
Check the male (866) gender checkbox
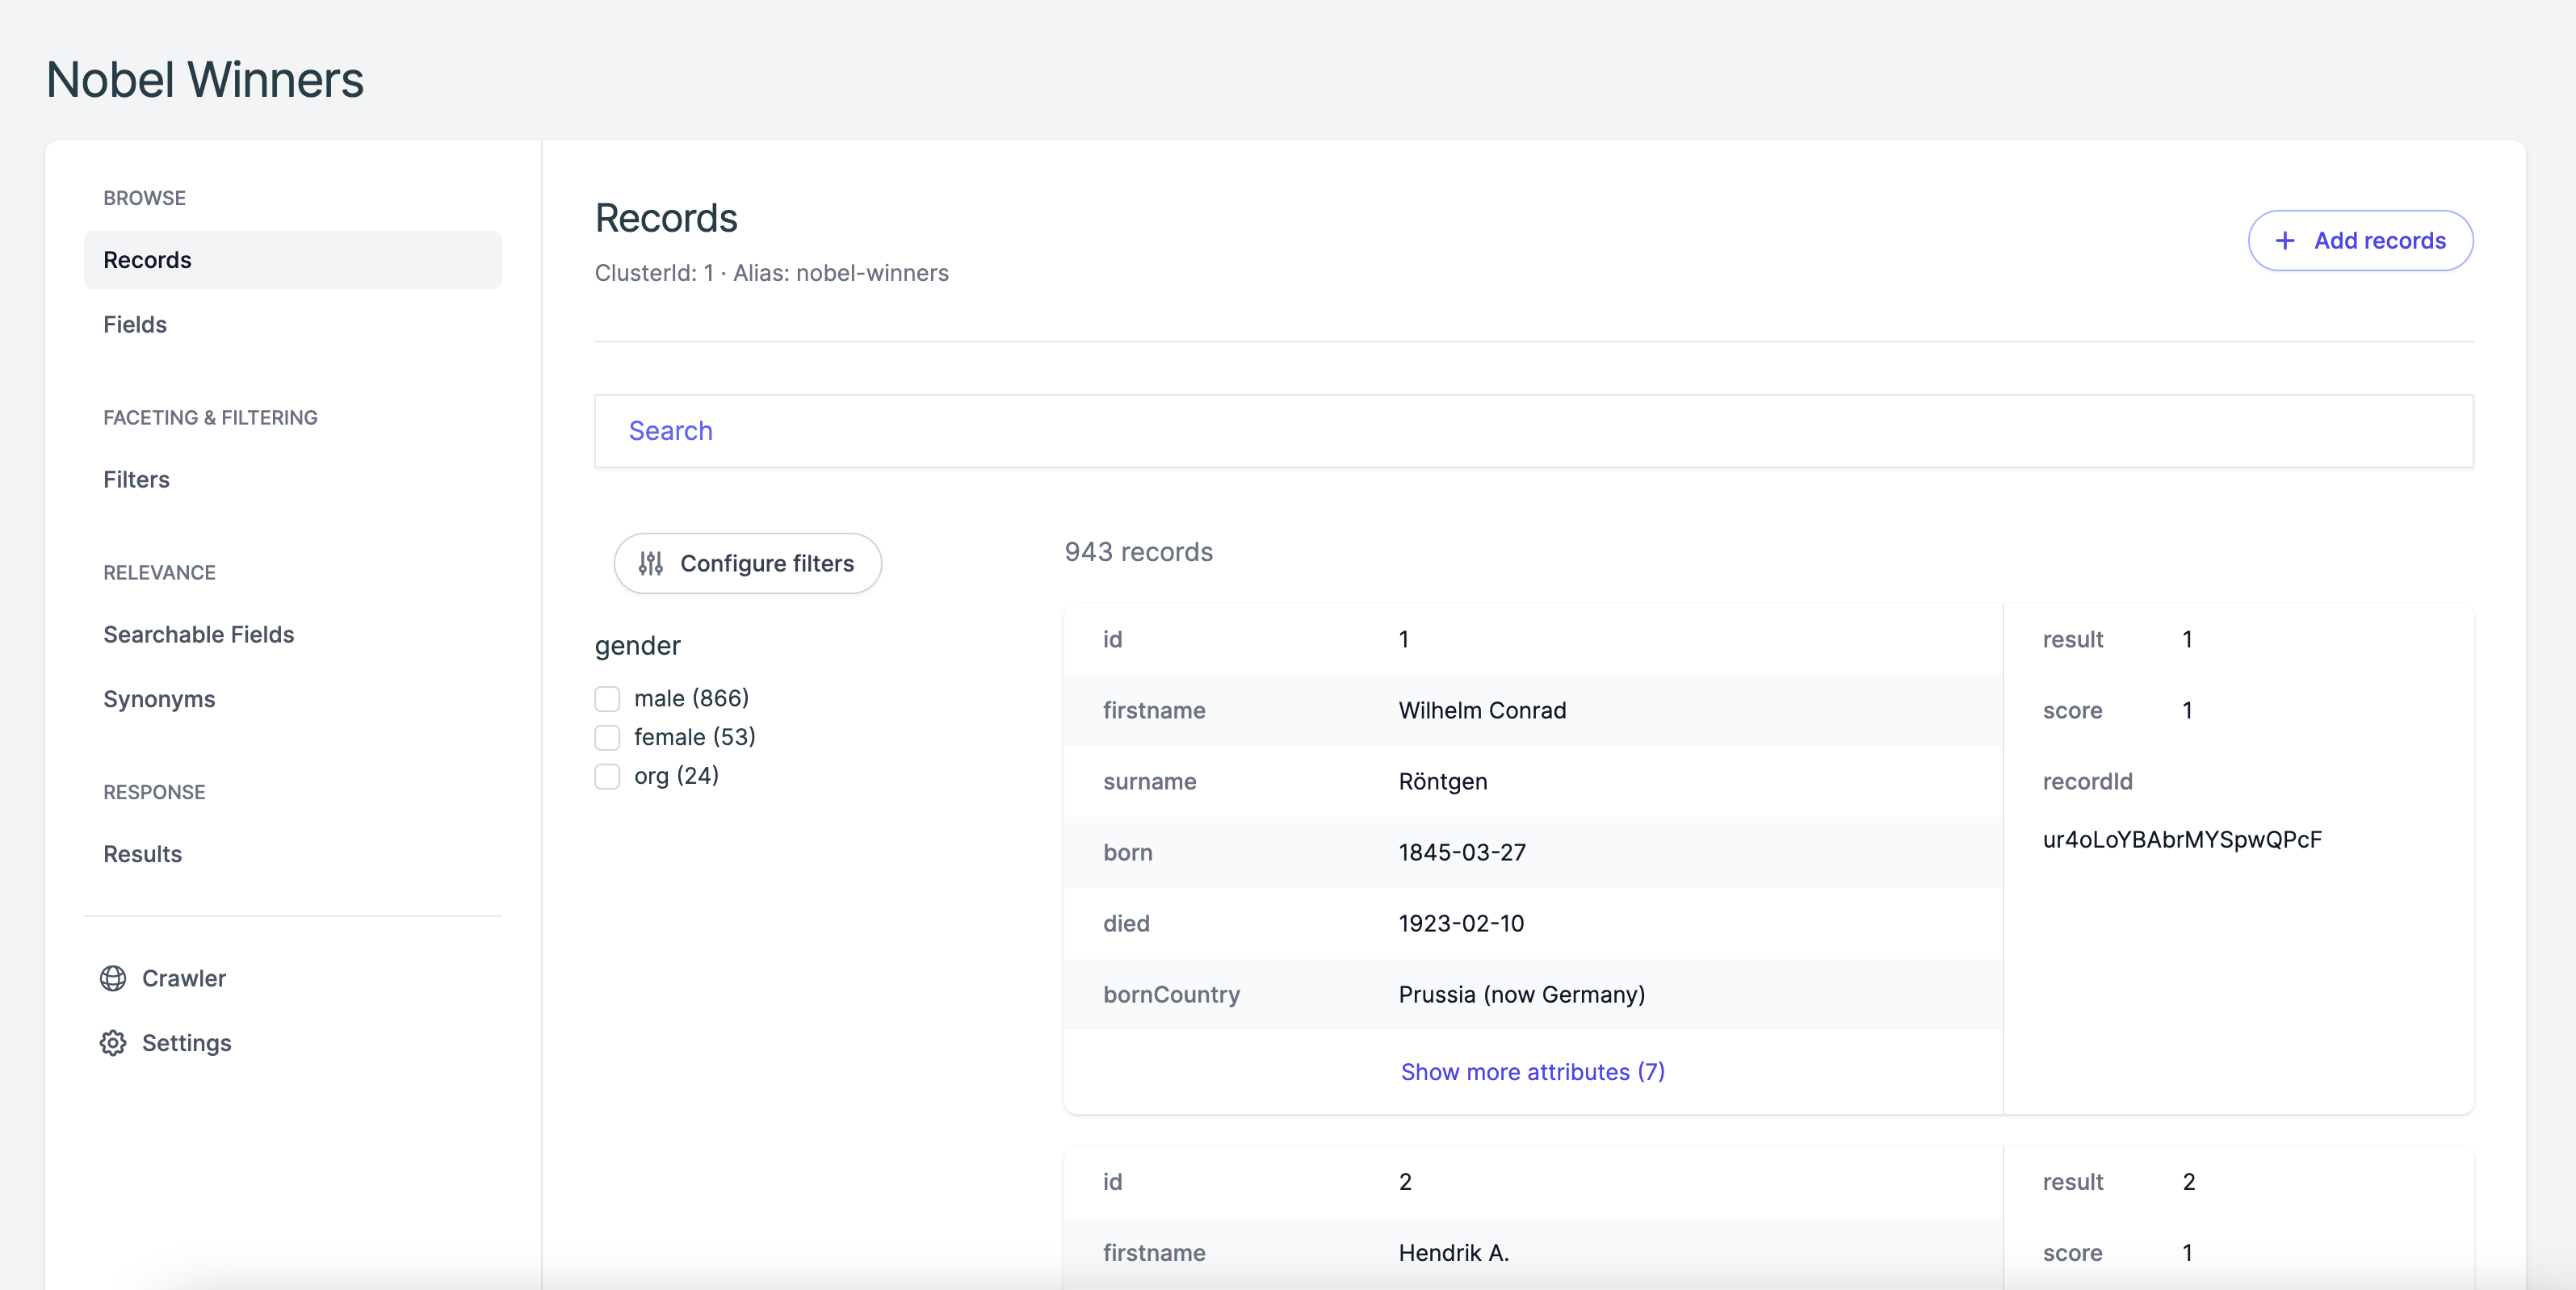[x=607, y=698]
